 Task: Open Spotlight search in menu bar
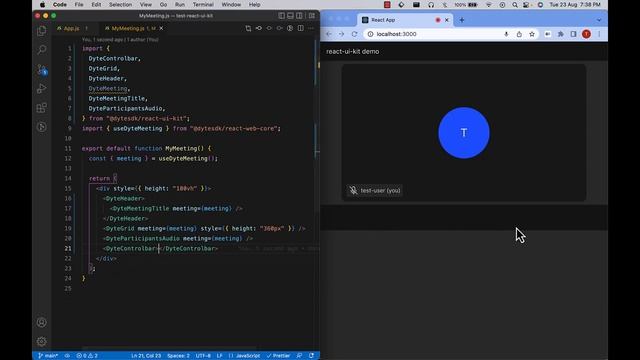(x=515, y=4)
